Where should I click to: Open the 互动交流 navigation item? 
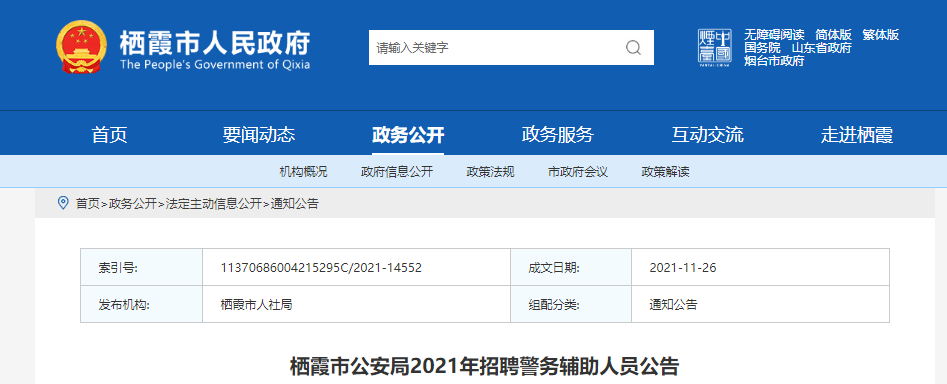coord(707,135)
